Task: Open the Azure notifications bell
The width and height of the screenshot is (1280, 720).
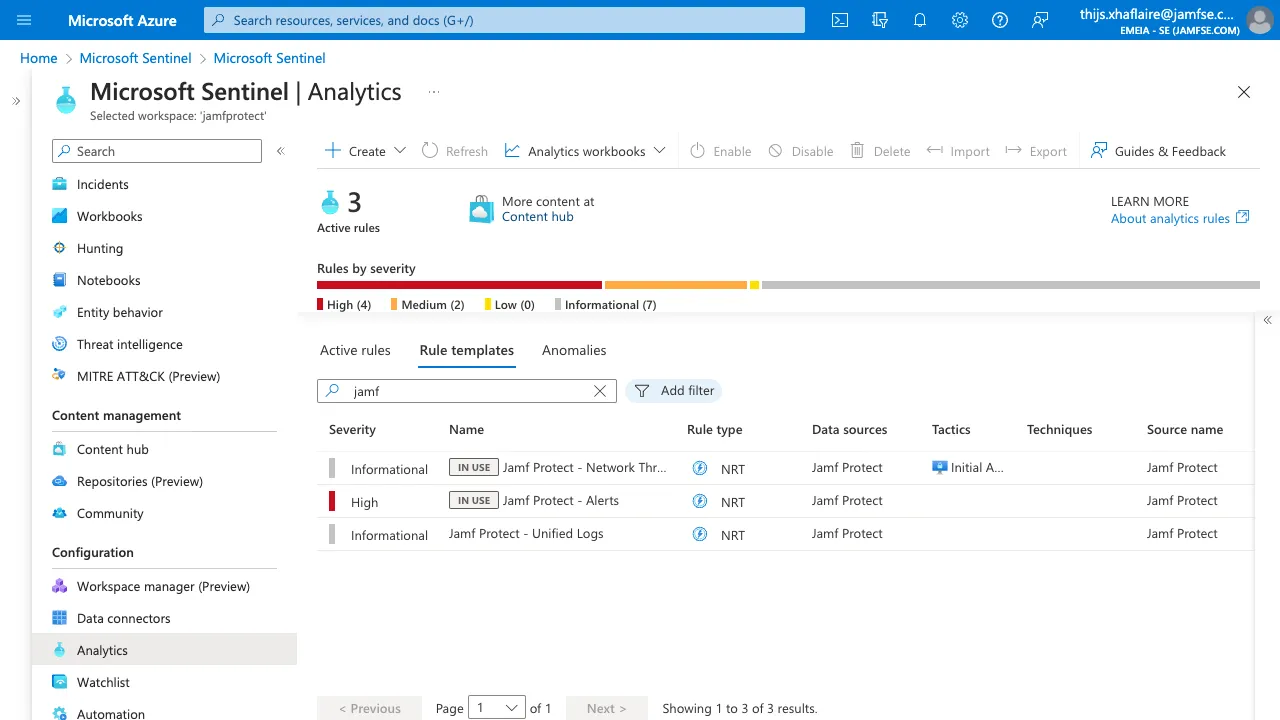Action: 920,20
